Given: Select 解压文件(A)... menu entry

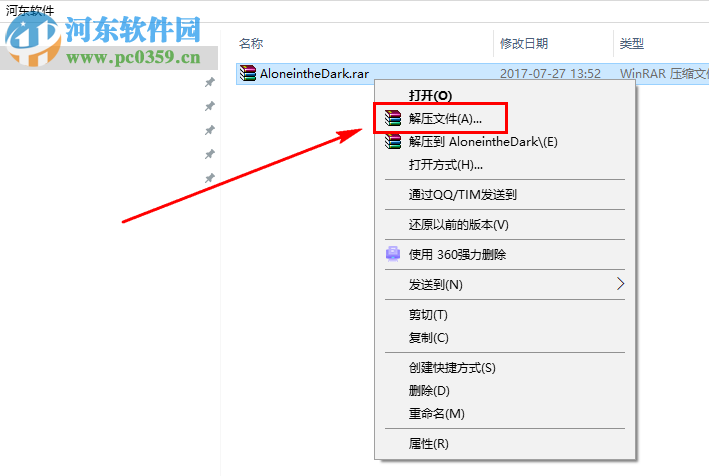Looking at the screenshot, I should [x=445, y=118].
